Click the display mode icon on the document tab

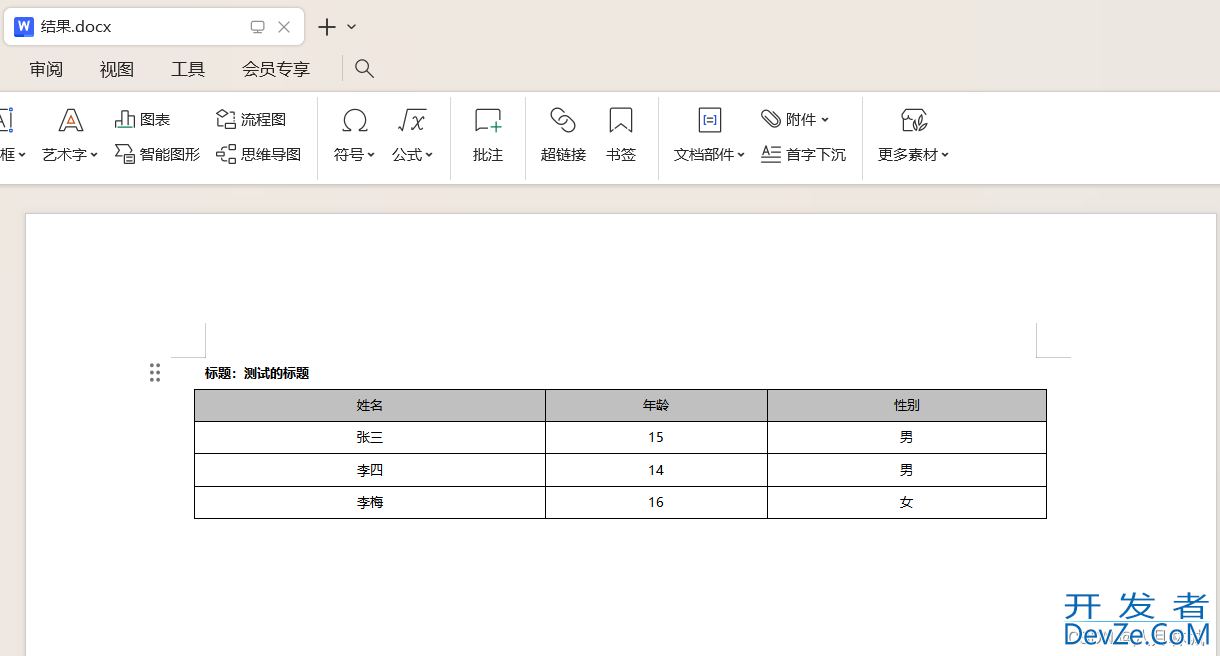[257, 27]
